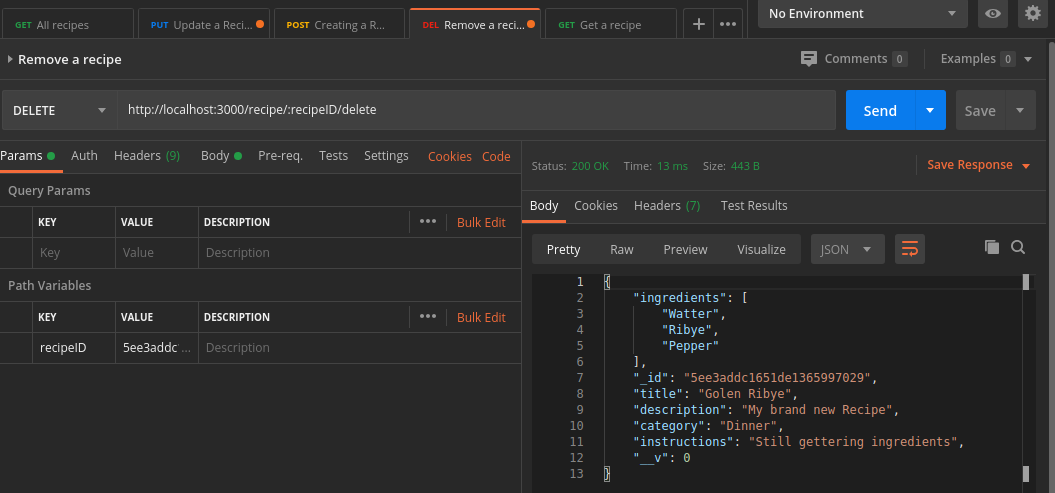Search the response body with magnifier icon
The image size is (1055, 493).
point(1018,248)
